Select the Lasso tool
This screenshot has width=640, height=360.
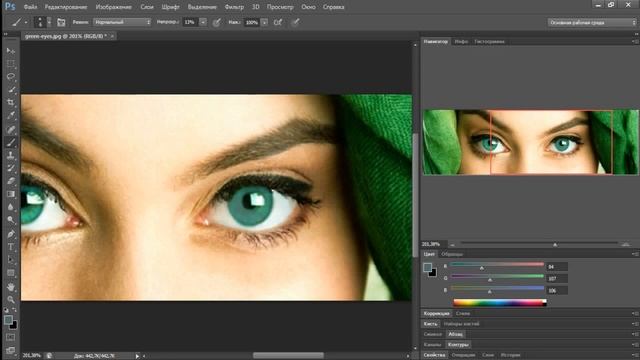pyautogui.click(x=11, y=77)
